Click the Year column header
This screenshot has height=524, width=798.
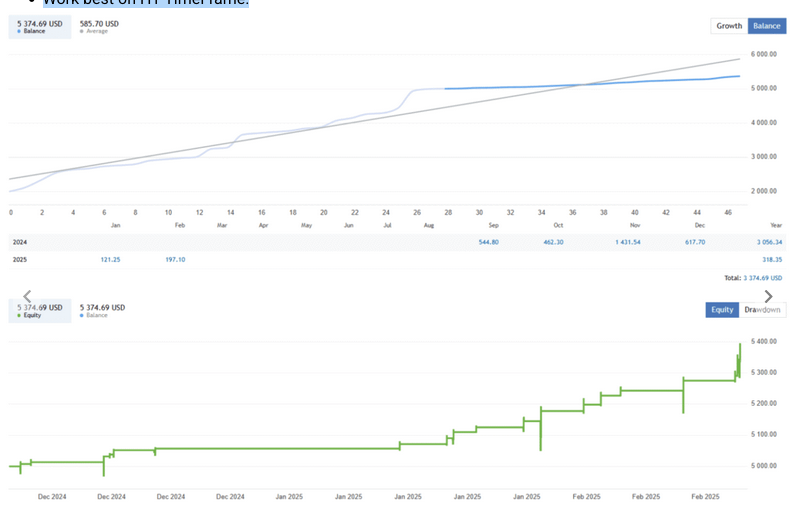click(x=776, y=225)
